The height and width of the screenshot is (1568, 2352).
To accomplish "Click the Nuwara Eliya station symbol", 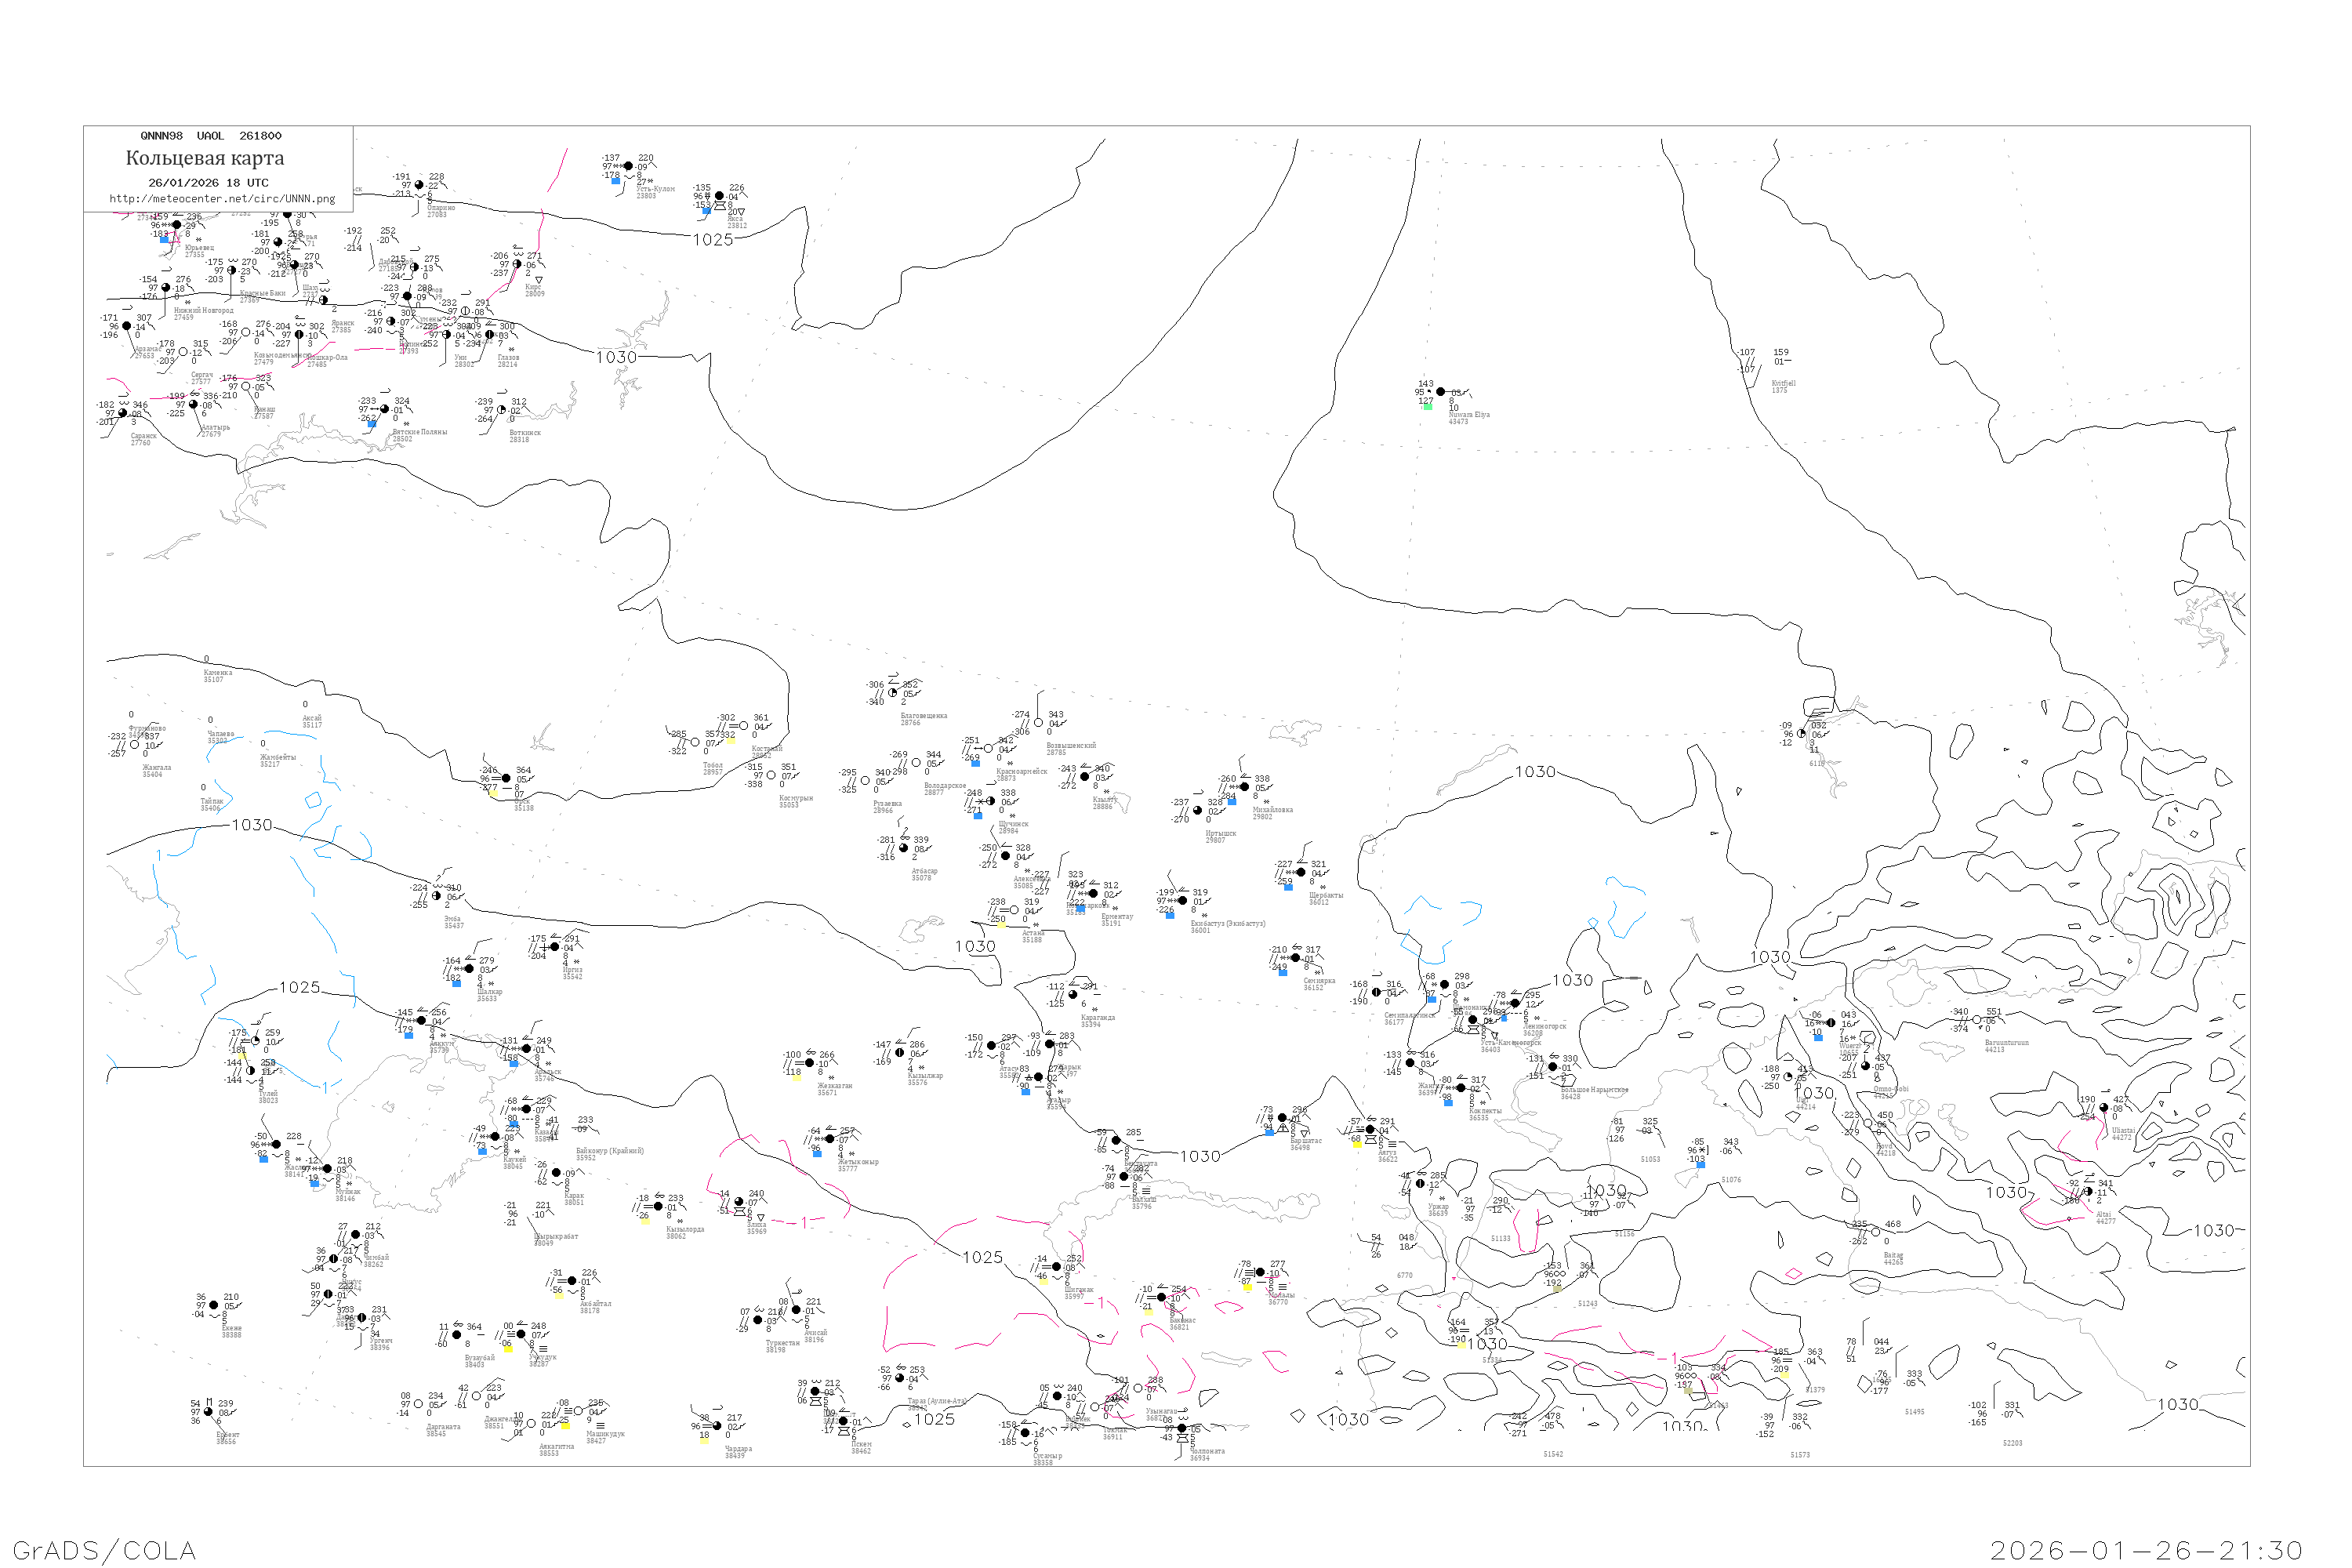I will [1440, 392].
